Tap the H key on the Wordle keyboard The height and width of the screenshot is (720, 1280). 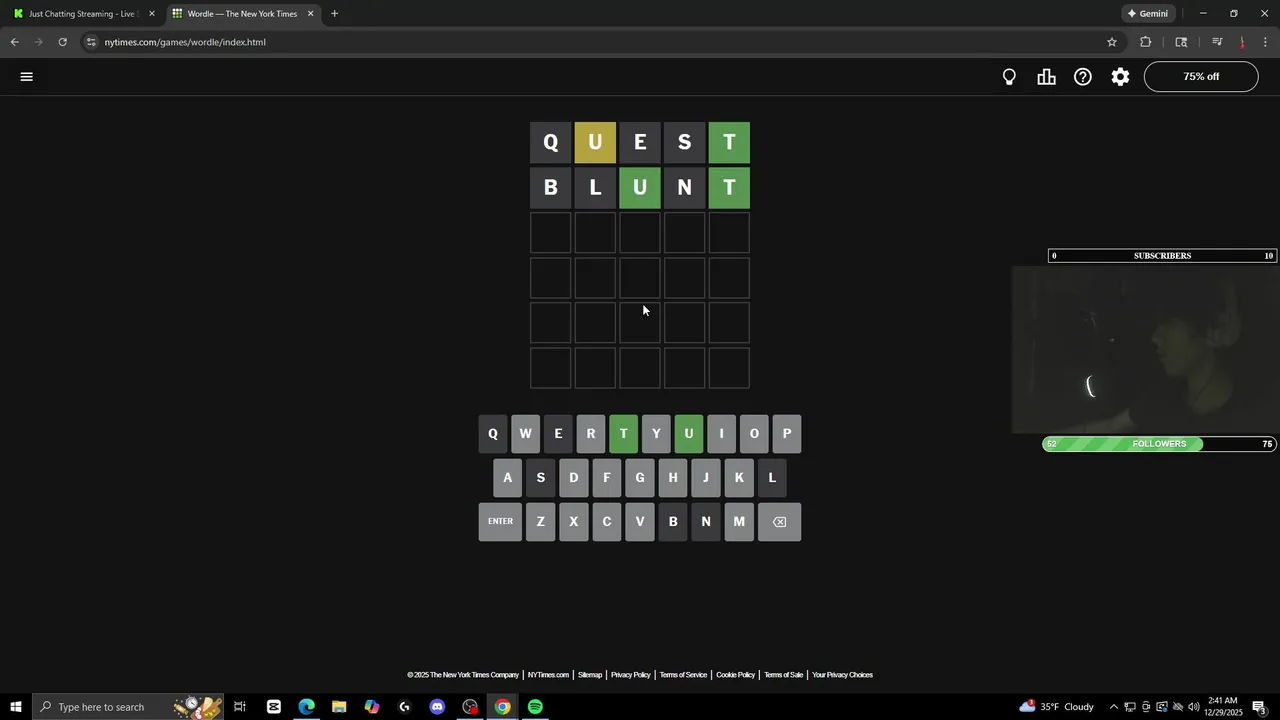(x=673, y=478)
